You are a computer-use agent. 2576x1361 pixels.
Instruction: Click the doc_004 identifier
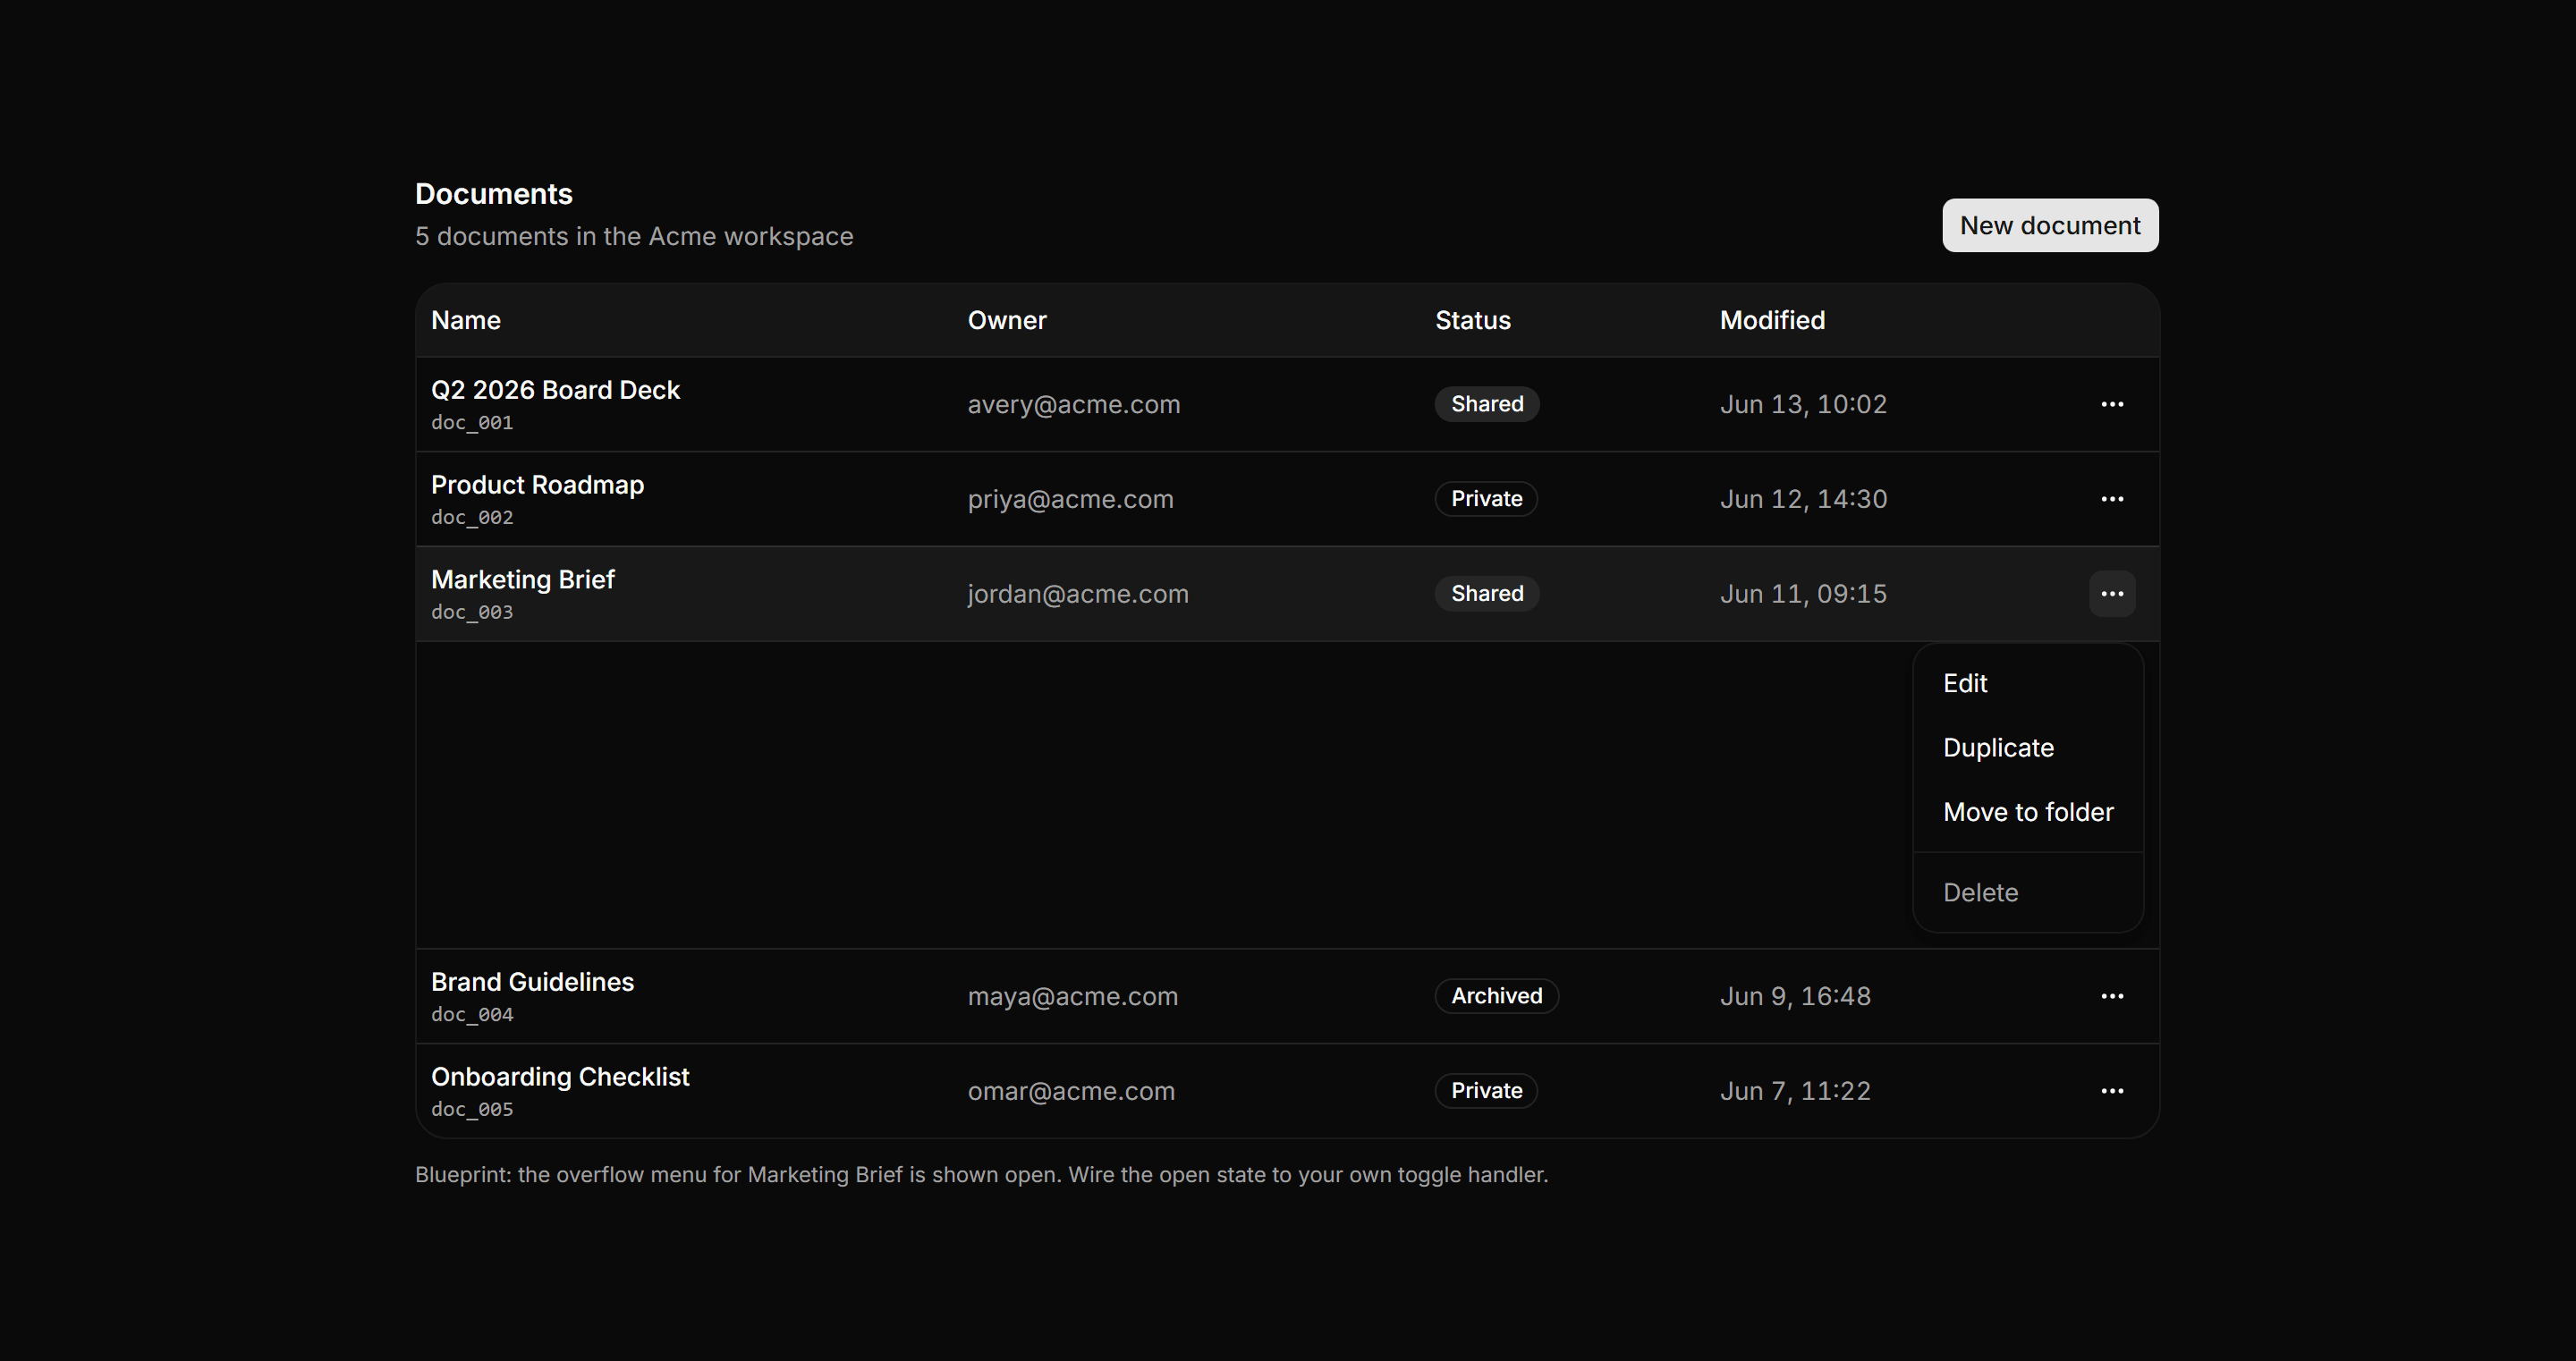pos(472,1015)
